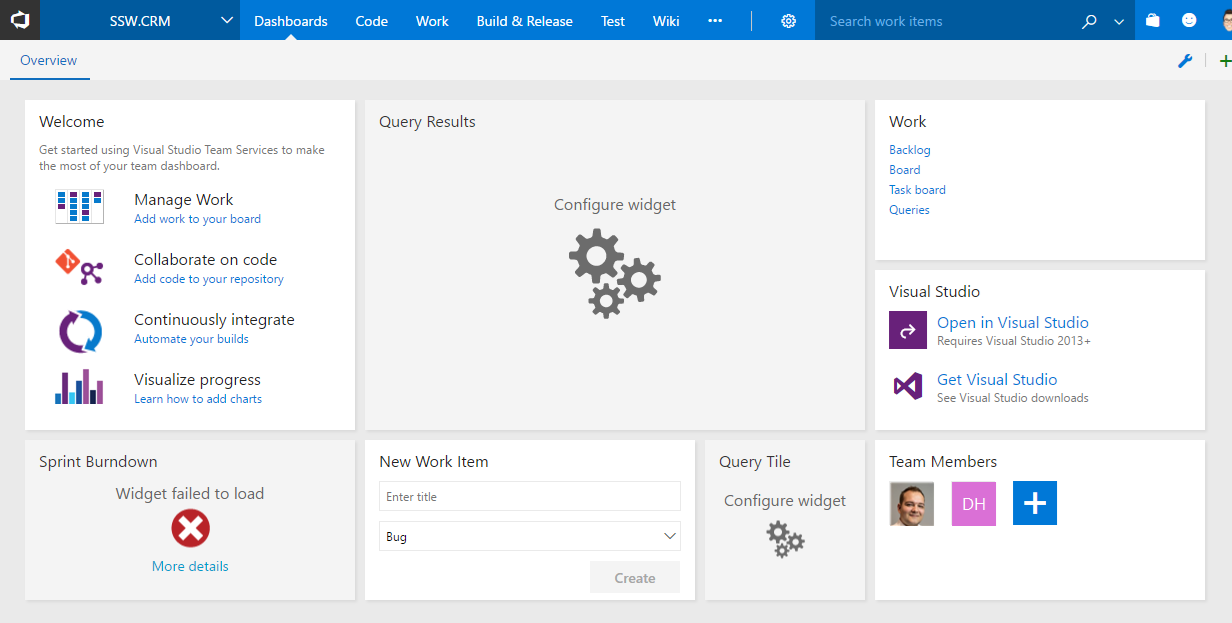
Task: Open the settings gear in navigation bar
Action: [x=788, y=21]
